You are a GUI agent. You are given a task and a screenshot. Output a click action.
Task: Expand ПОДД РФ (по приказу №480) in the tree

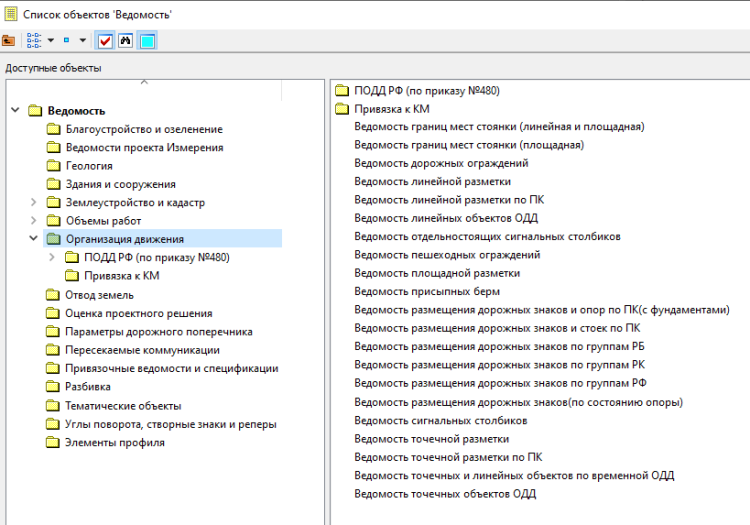pyautogui.click(x=52, y=258)
